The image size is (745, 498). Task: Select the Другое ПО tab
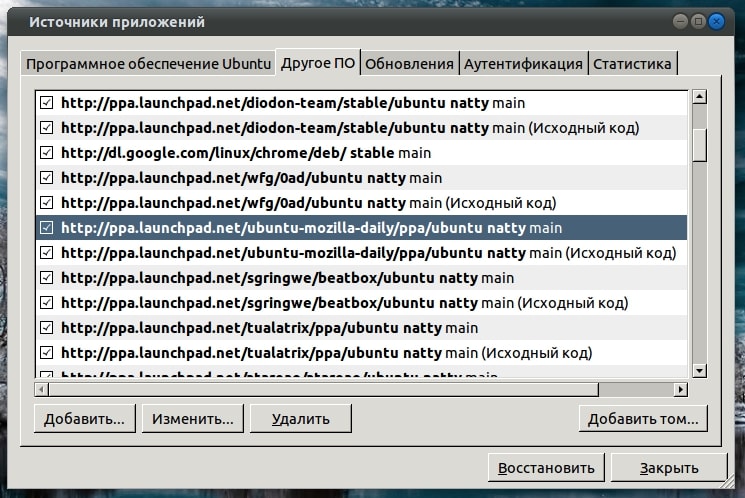tap(318, 63)
